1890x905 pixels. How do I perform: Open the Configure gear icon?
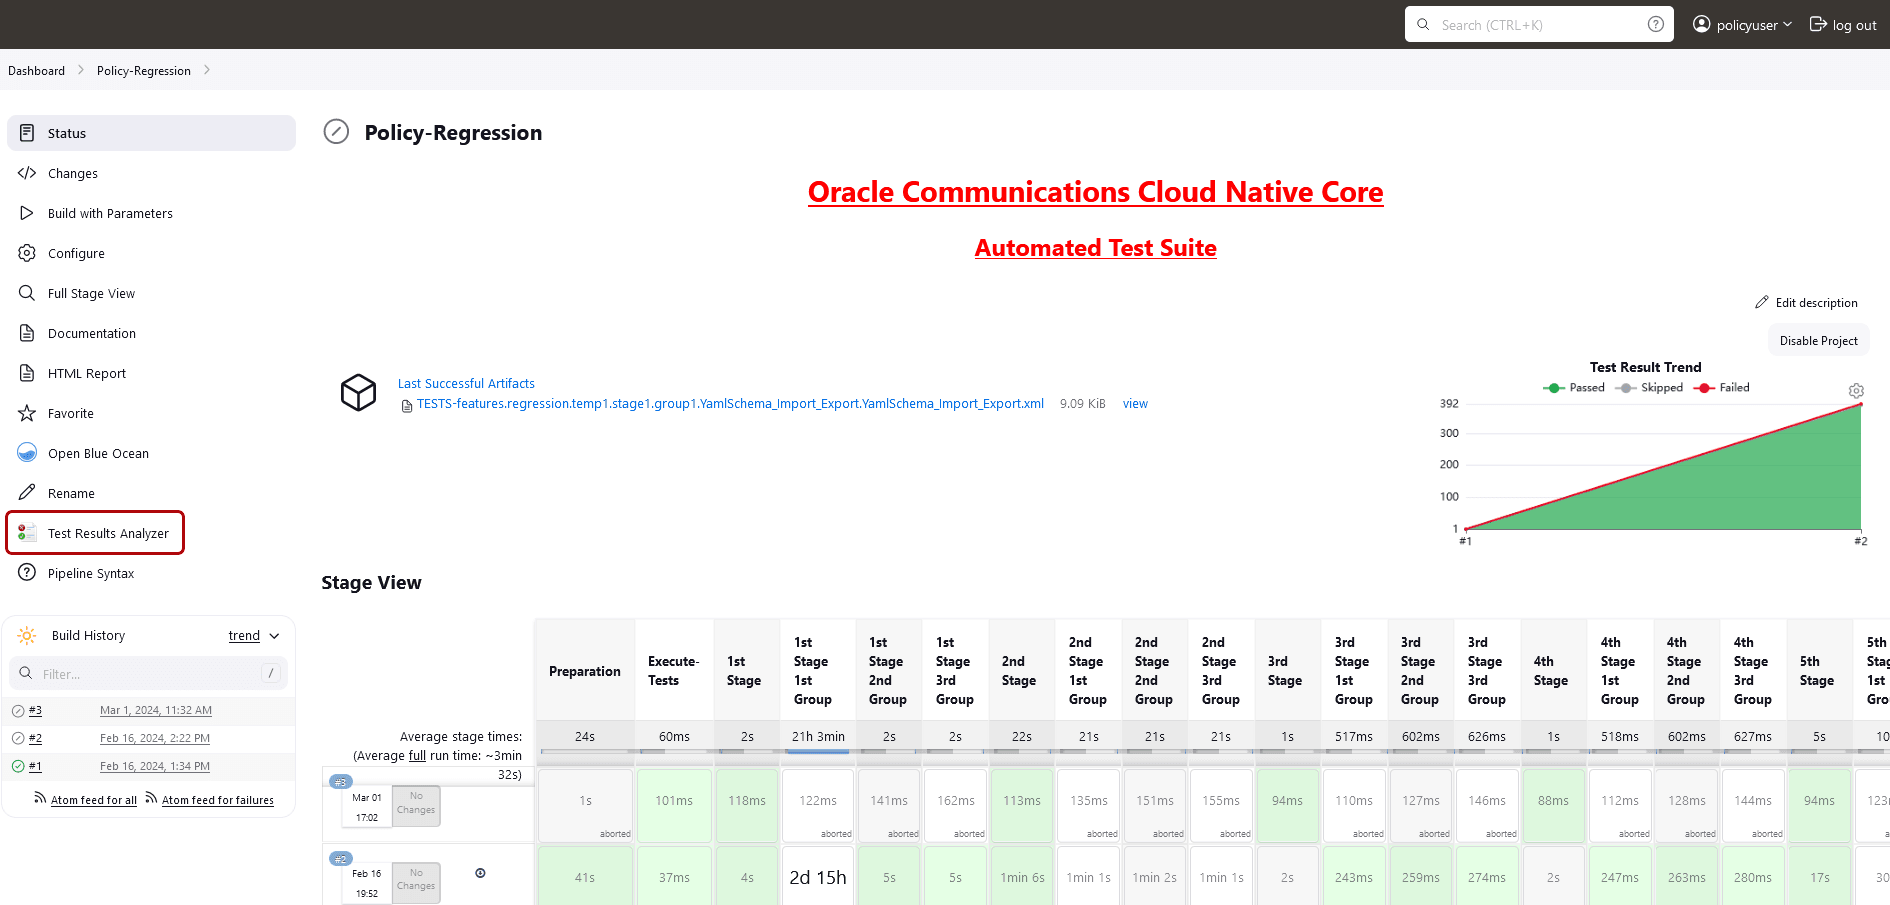(27, 253)
